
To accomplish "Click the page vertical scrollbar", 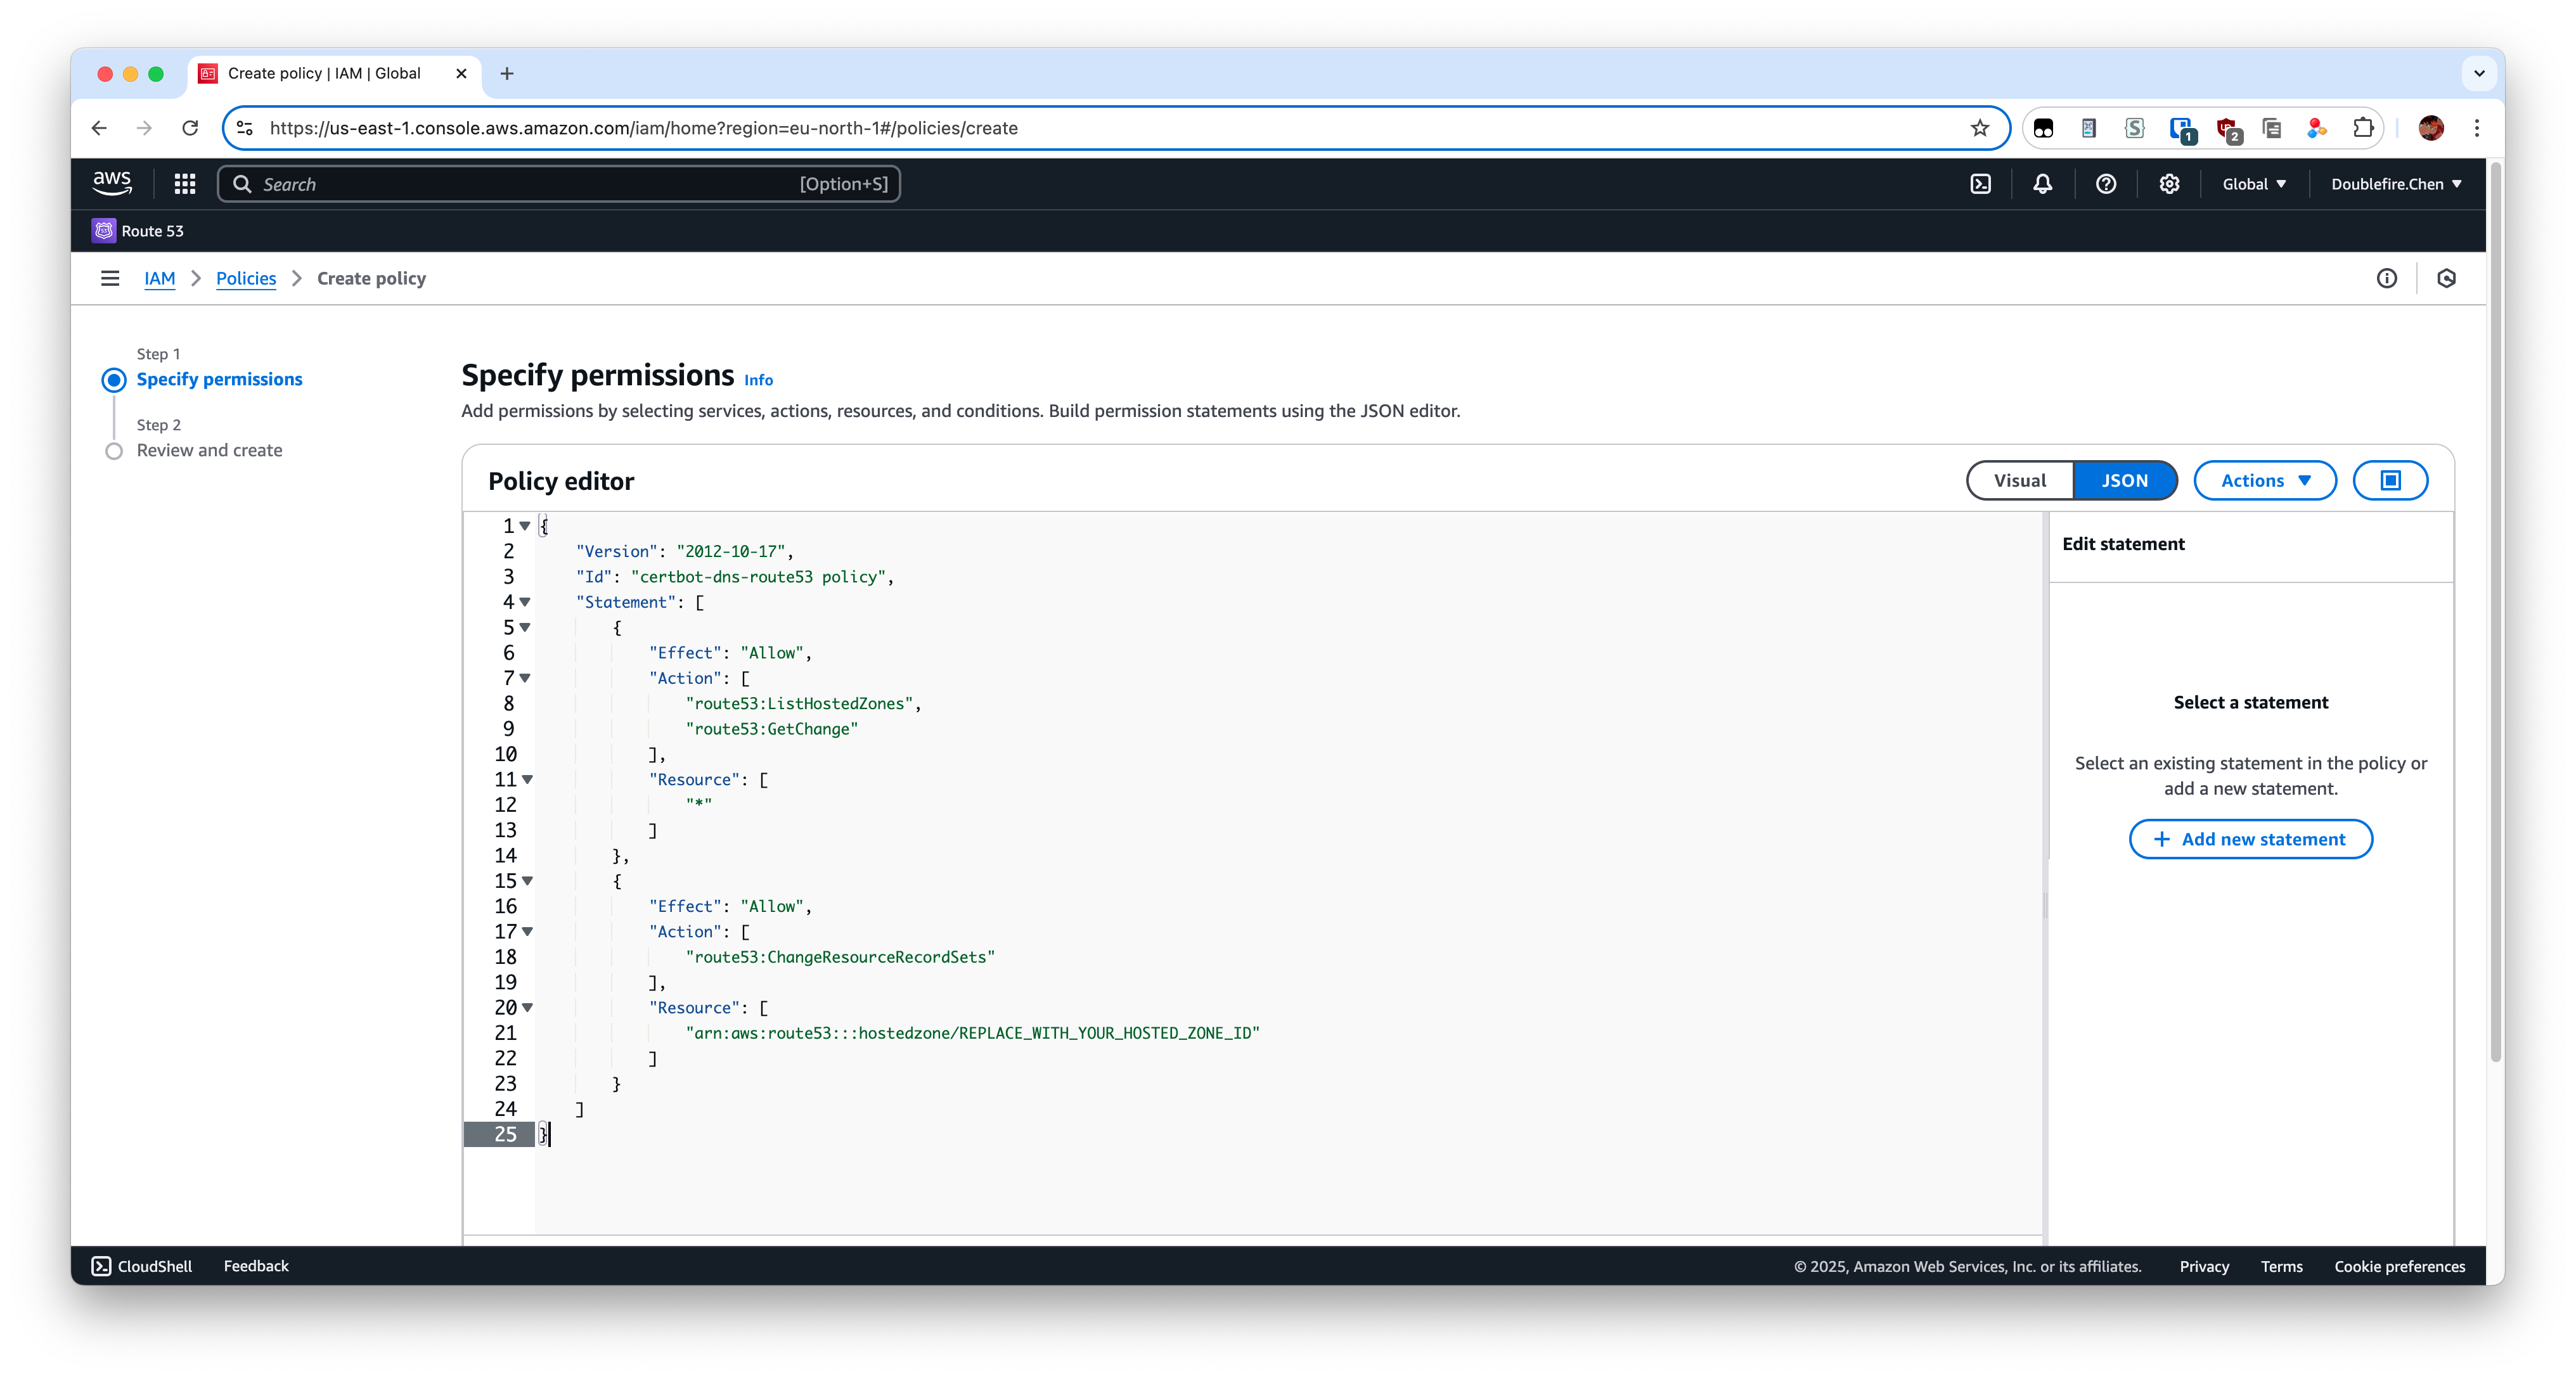I will click(2496, 612).
